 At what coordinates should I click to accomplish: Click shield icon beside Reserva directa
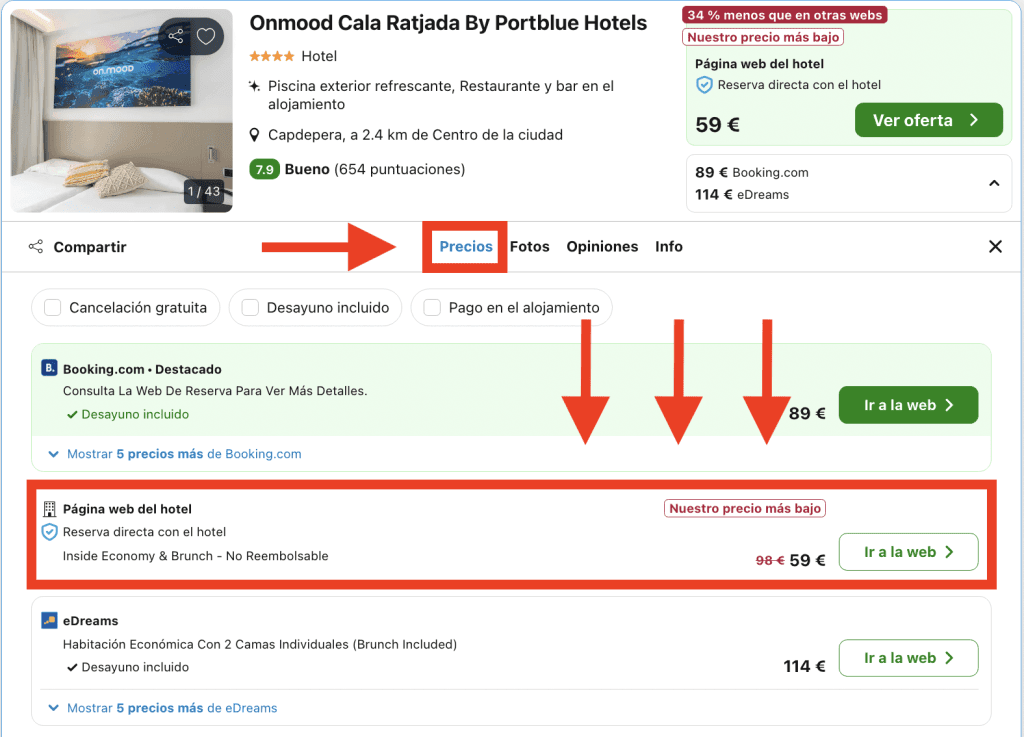tap(49, 532)
